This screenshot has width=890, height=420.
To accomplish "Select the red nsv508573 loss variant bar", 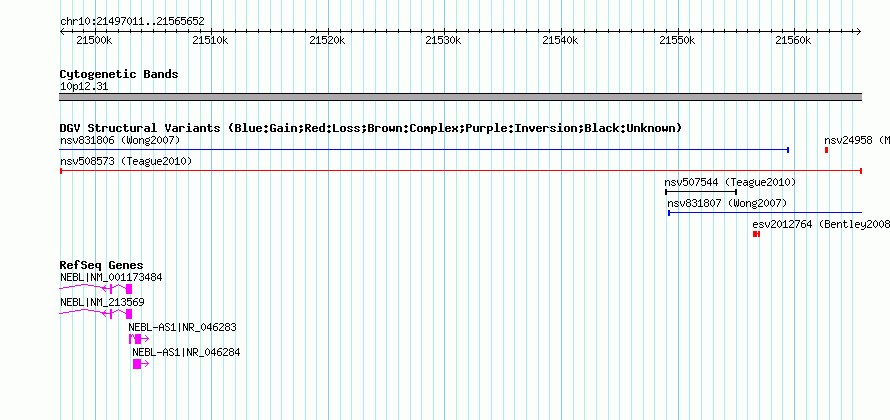I will click(x=461, y=171).
